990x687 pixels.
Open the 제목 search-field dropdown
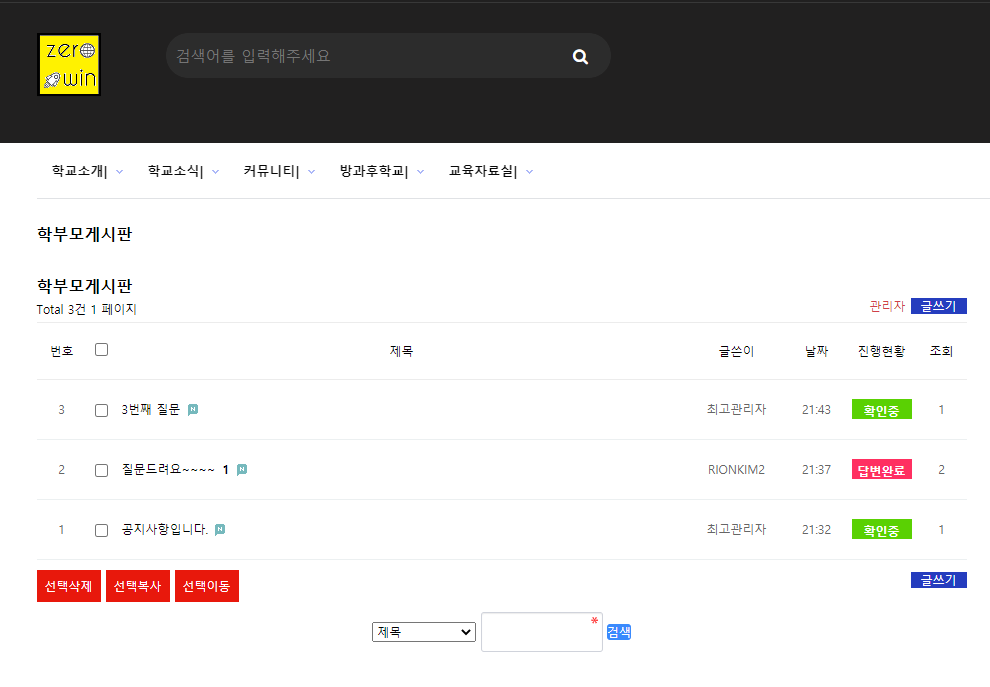point(424,632)
